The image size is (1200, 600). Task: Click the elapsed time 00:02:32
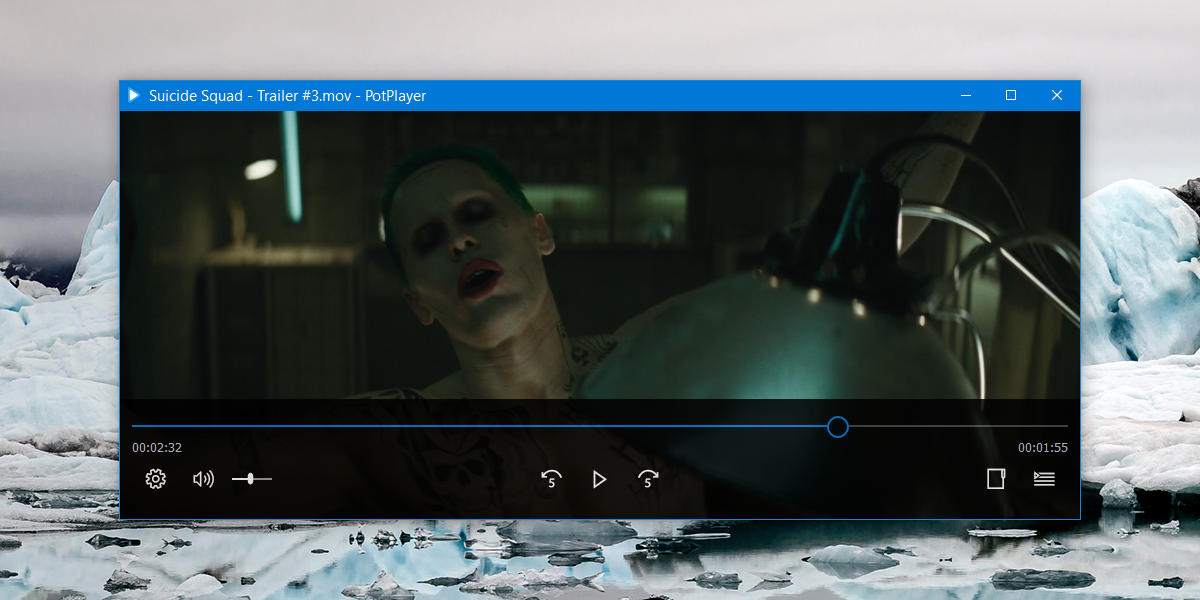(x=157, y=448)
